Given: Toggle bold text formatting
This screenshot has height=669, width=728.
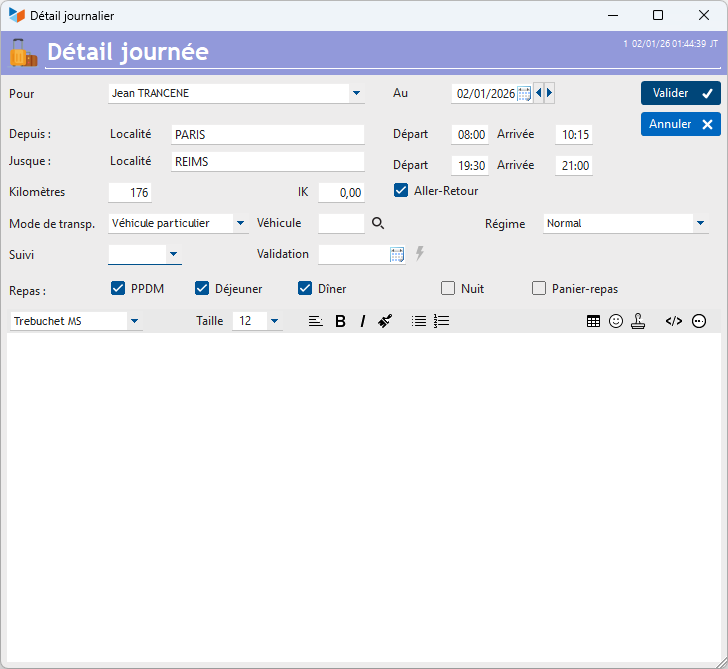Looking at the screenshot, I should point(340,321).
